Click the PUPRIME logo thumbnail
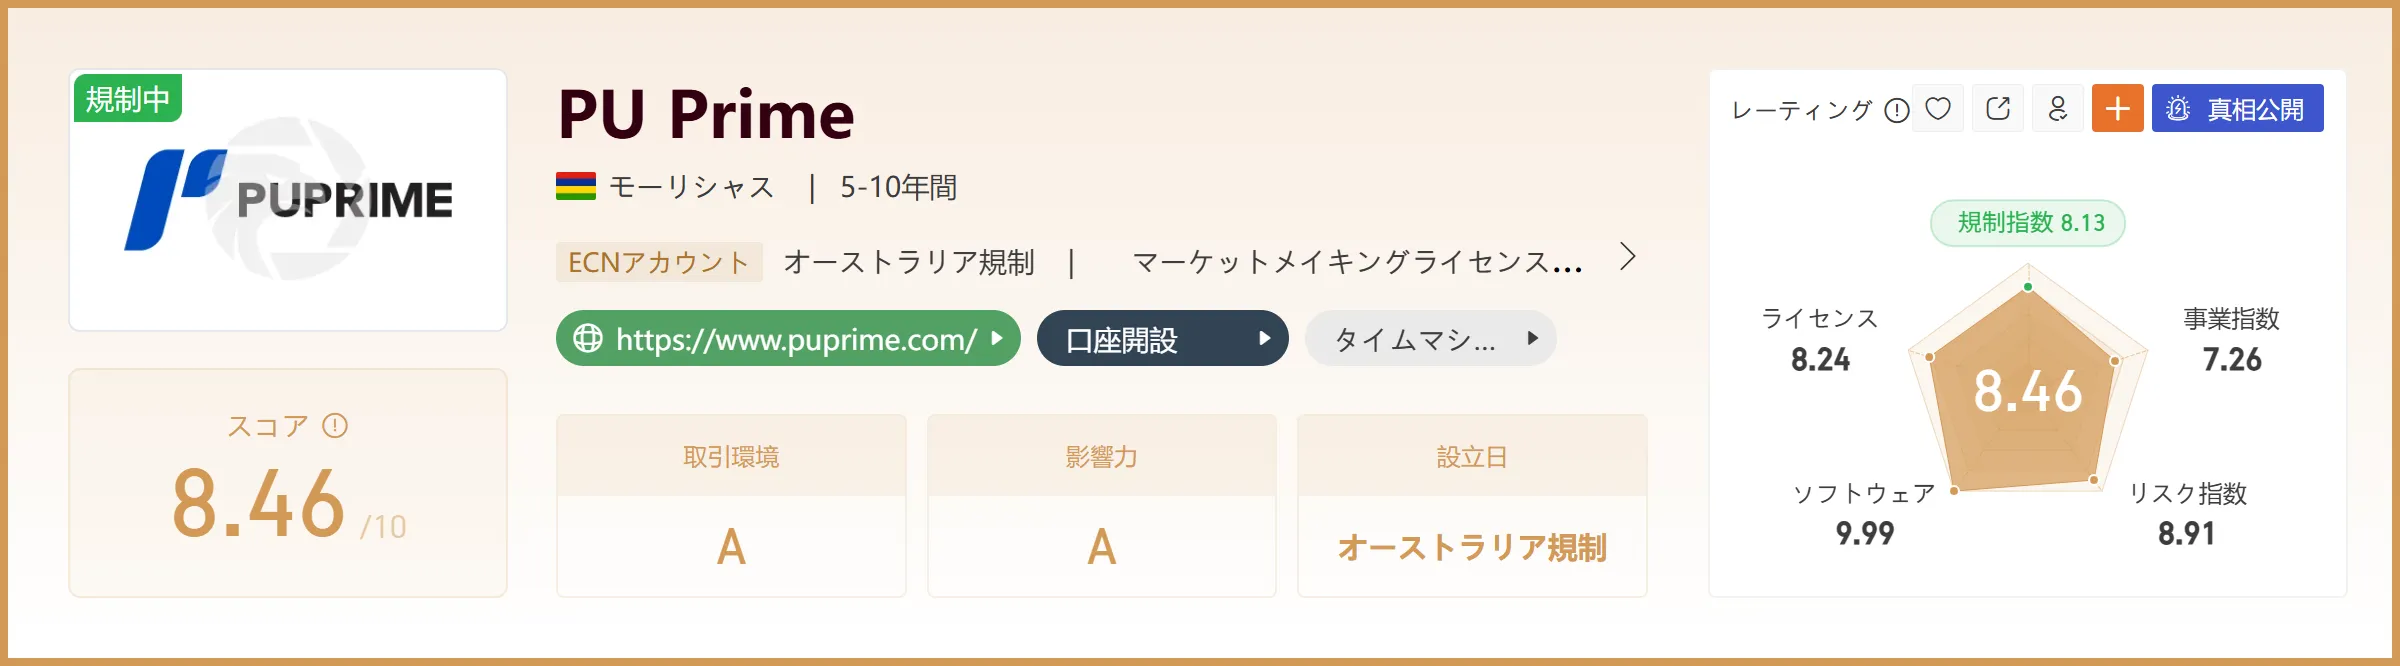 (288, 200)
